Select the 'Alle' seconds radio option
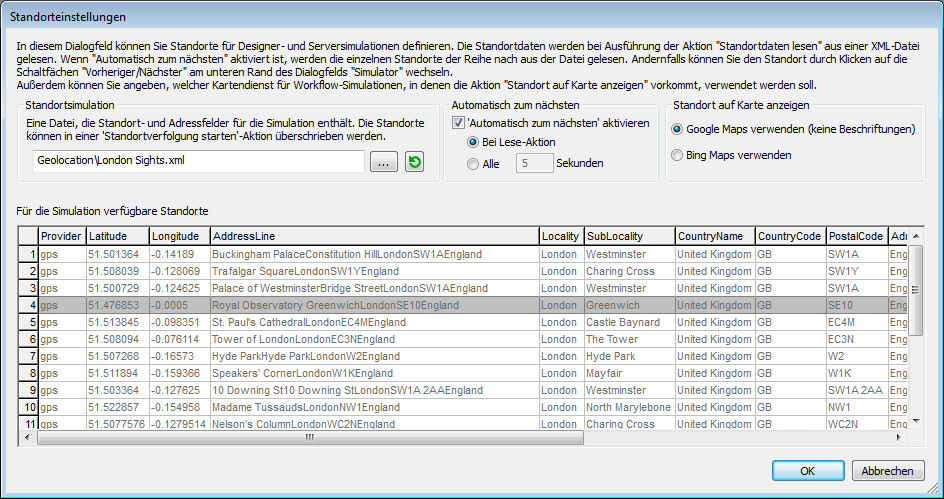 coord(475,163)
